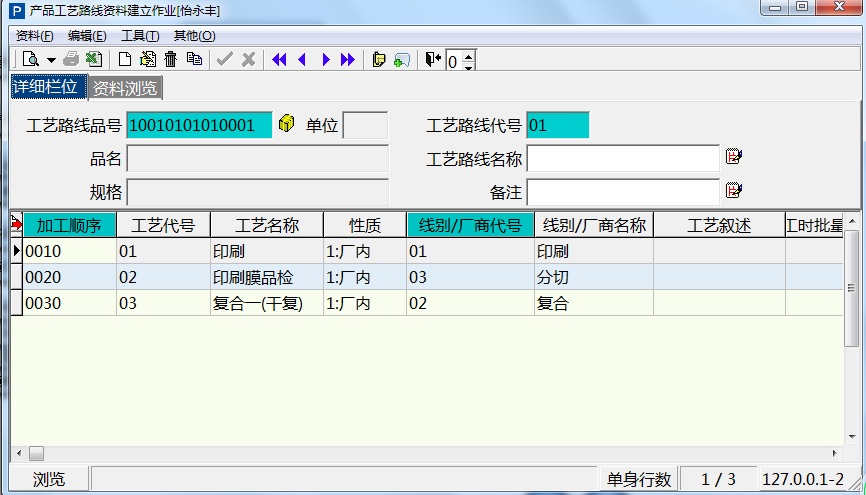Click the 线别/厂商名称 column header

pos(594,225)
